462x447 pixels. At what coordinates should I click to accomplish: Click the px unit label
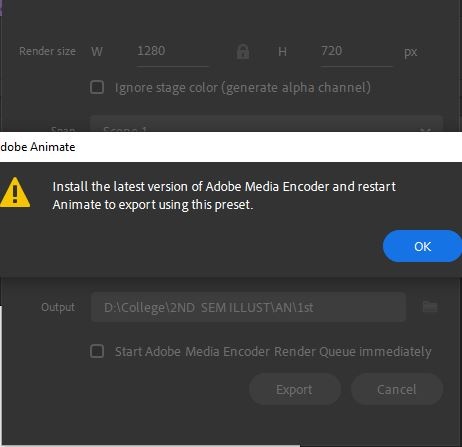411,52
